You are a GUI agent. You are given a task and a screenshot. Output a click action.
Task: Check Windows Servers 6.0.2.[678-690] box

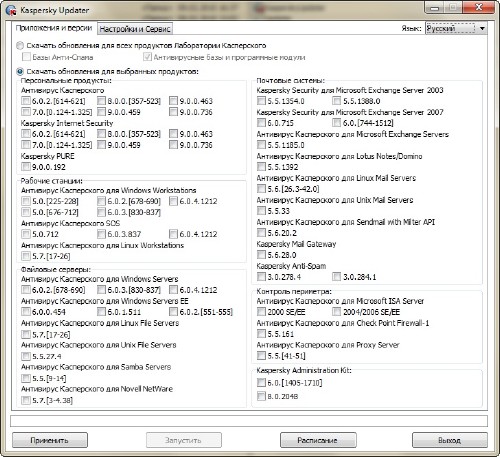point(26,290)
